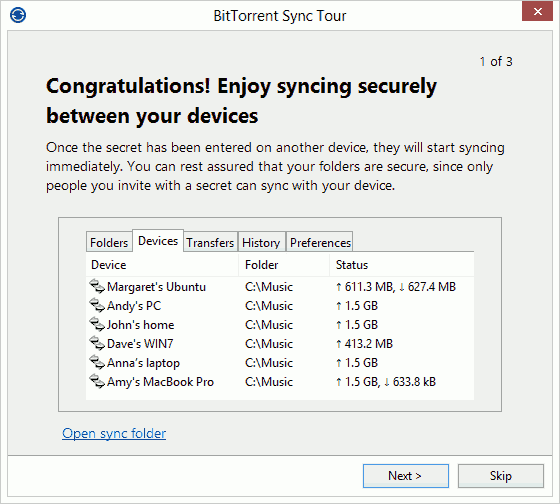Click the Open sync folder link
This screenshot has height=504, width=560.
click(114, 433)
